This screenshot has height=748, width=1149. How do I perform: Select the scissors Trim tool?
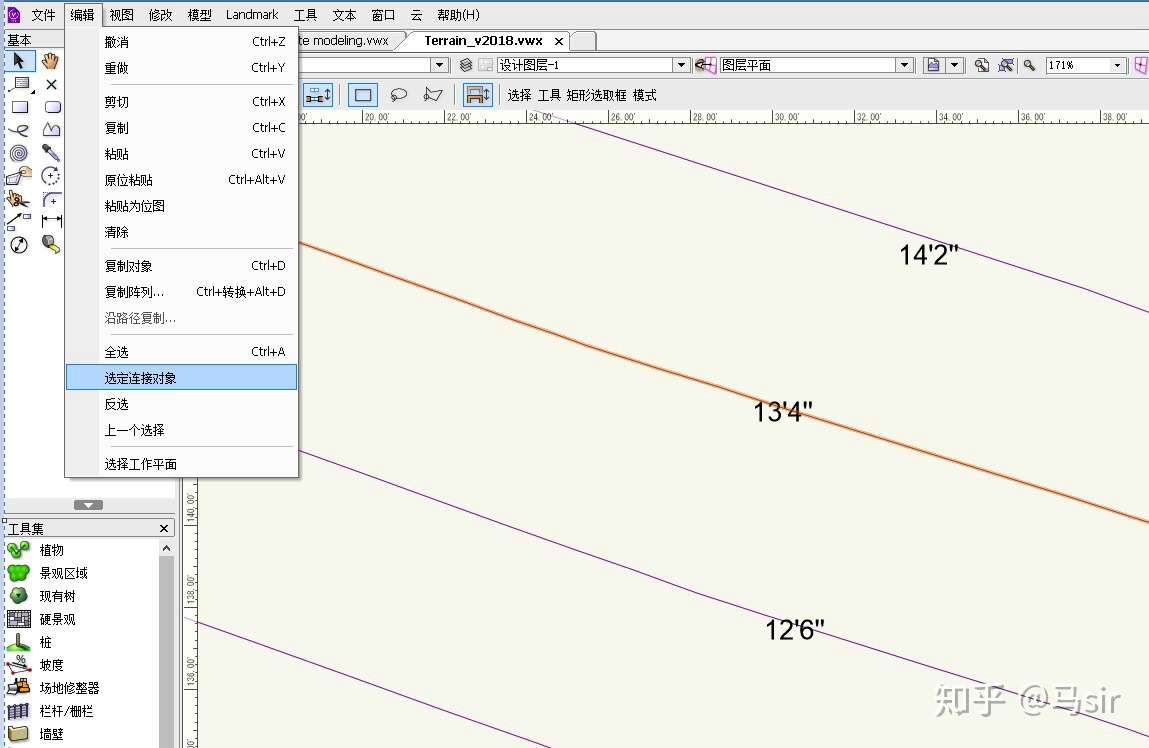18,199
